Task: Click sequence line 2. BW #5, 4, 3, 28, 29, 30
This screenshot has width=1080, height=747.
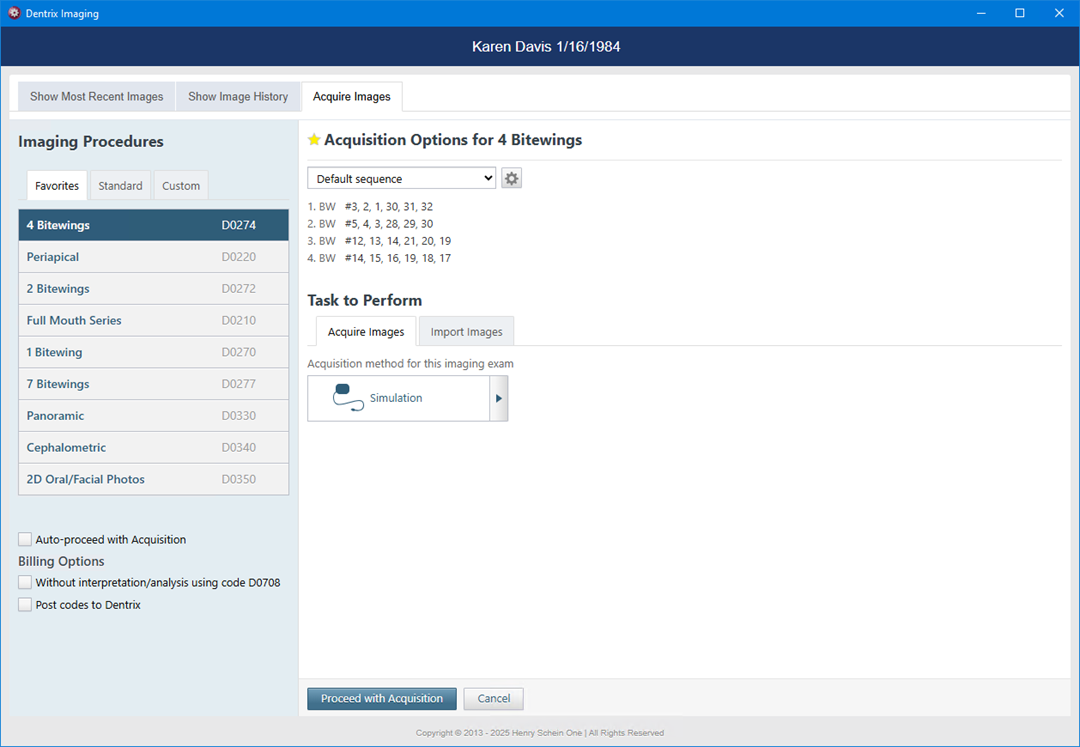Action: point(370,224)
